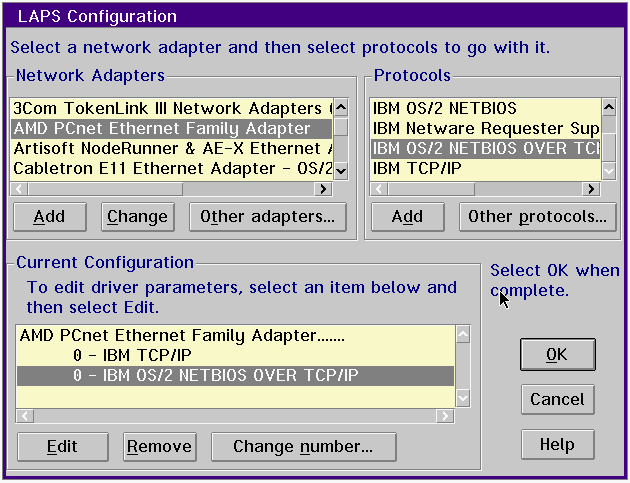Click adapters list scroll left arrow
Screen dimensions: 630x483
point(19,189)
